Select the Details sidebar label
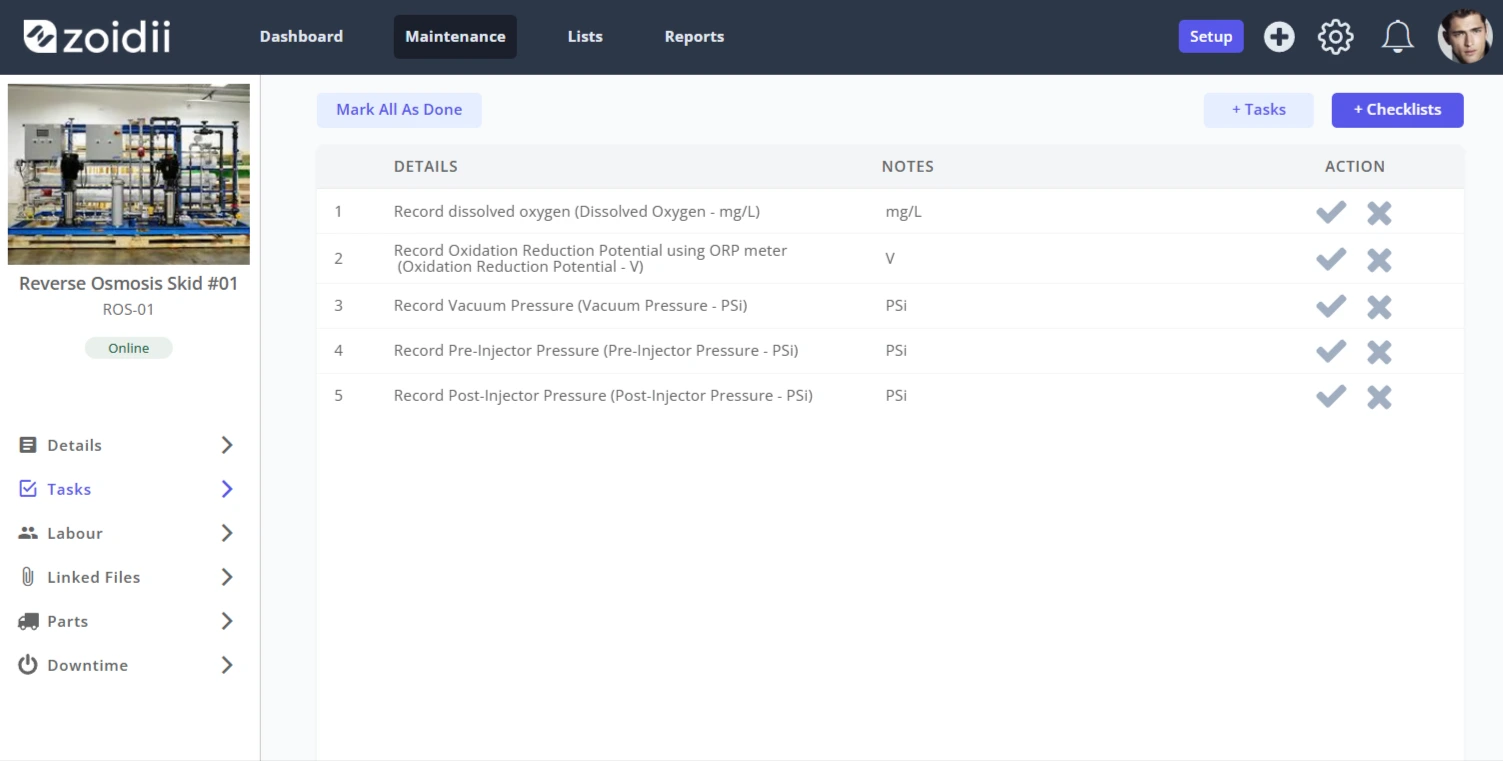 coord(75,445)
